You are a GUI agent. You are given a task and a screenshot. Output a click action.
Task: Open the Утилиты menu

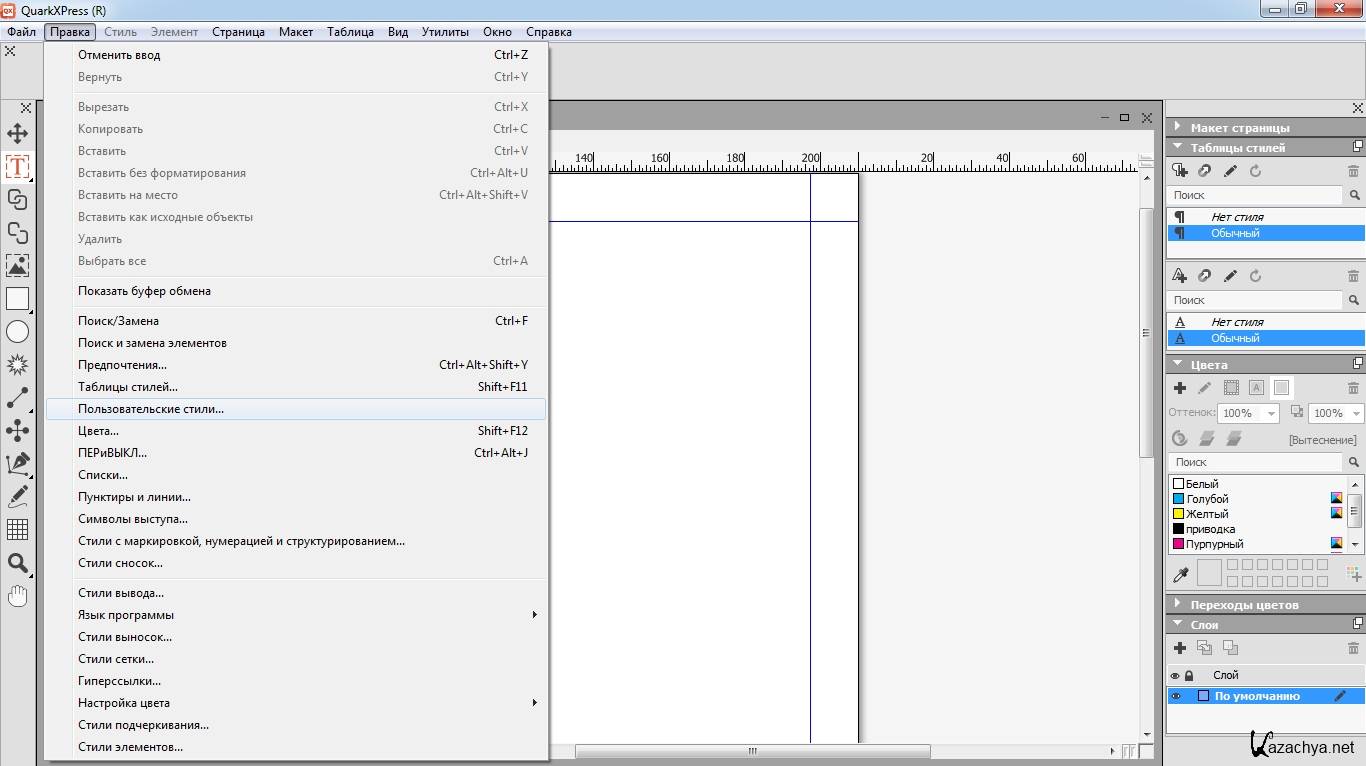click(445, 32)
